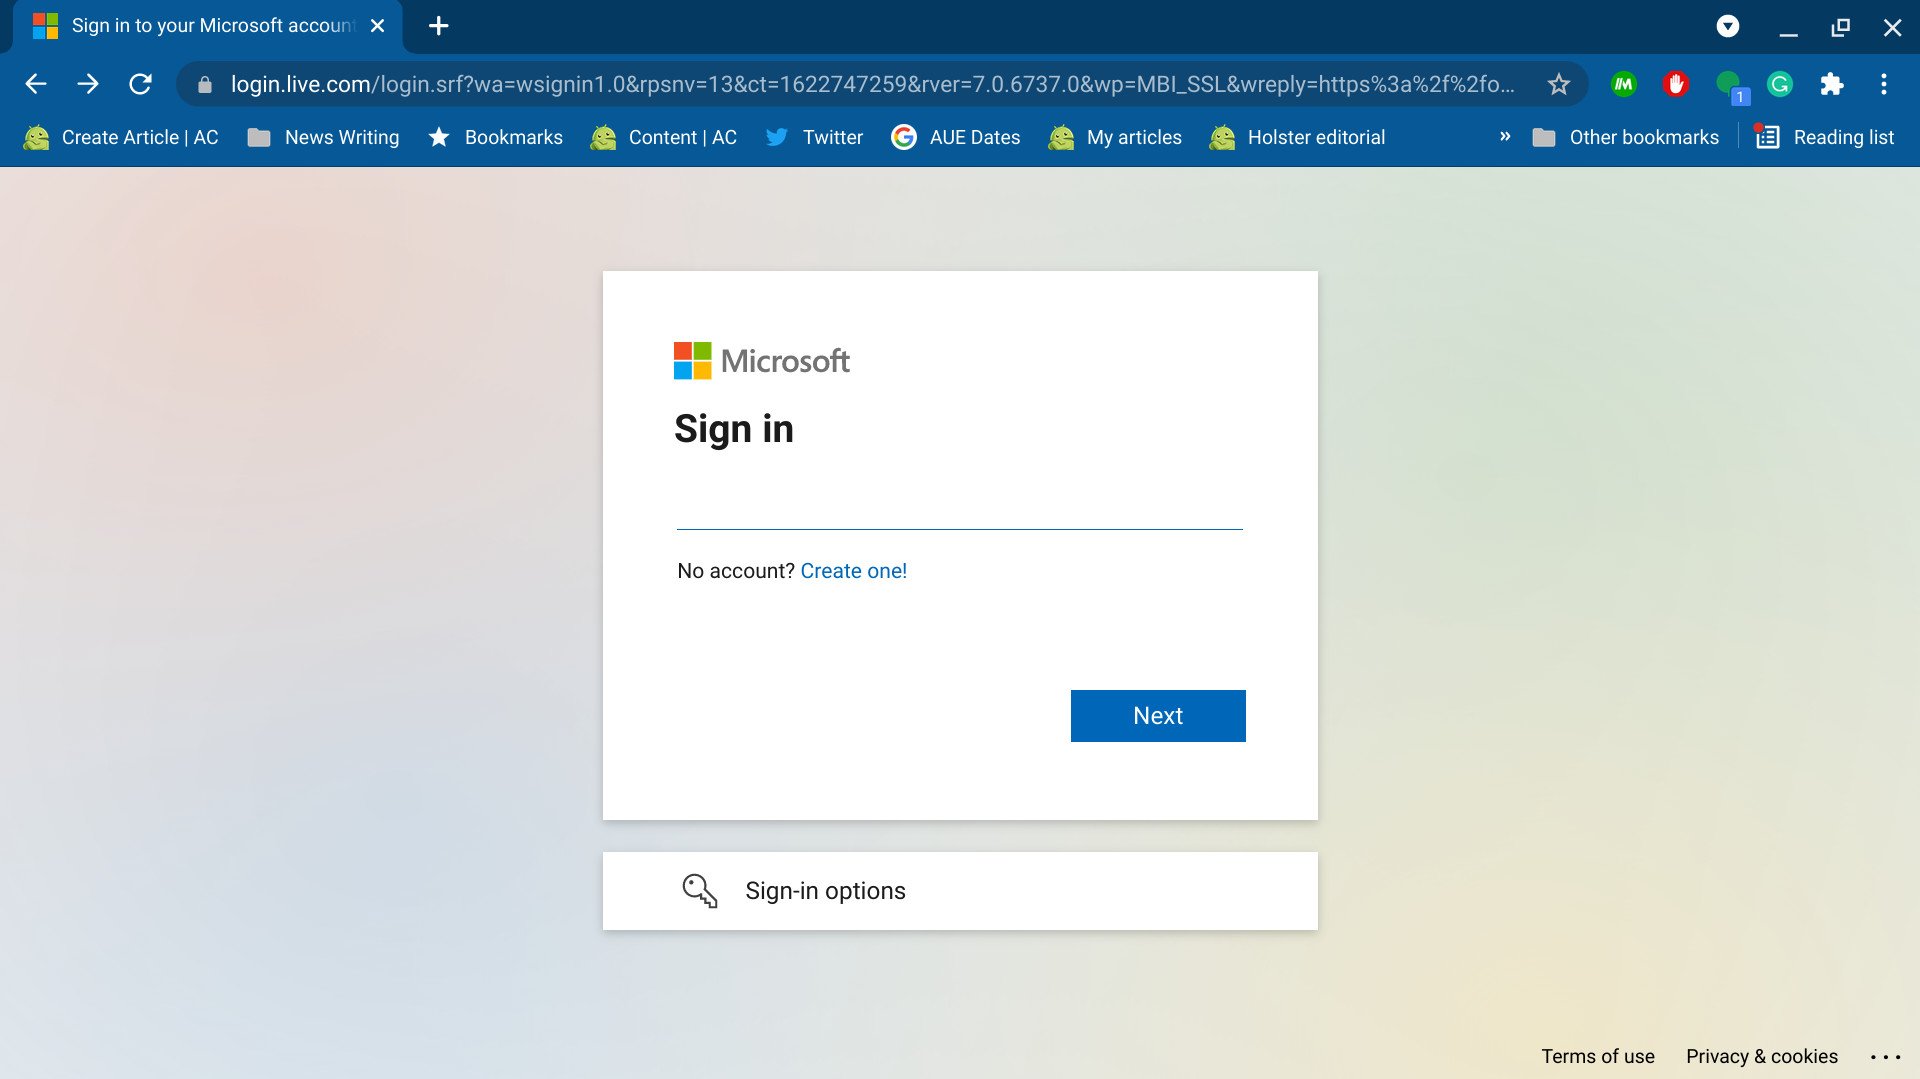Image resolution: width=1920 pixels, height=1079 pixels.
Task: Click the Create one! link
Action: (854, 571)
